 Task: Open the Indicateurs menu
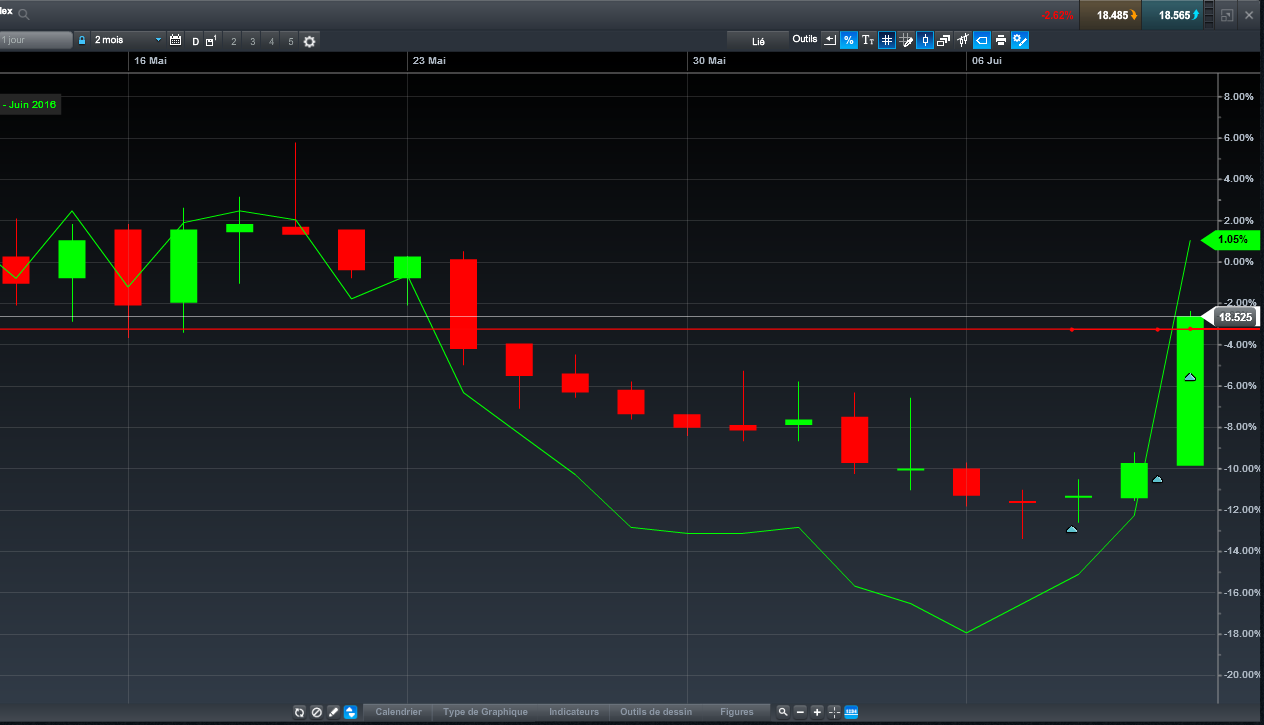coord(574,712)
